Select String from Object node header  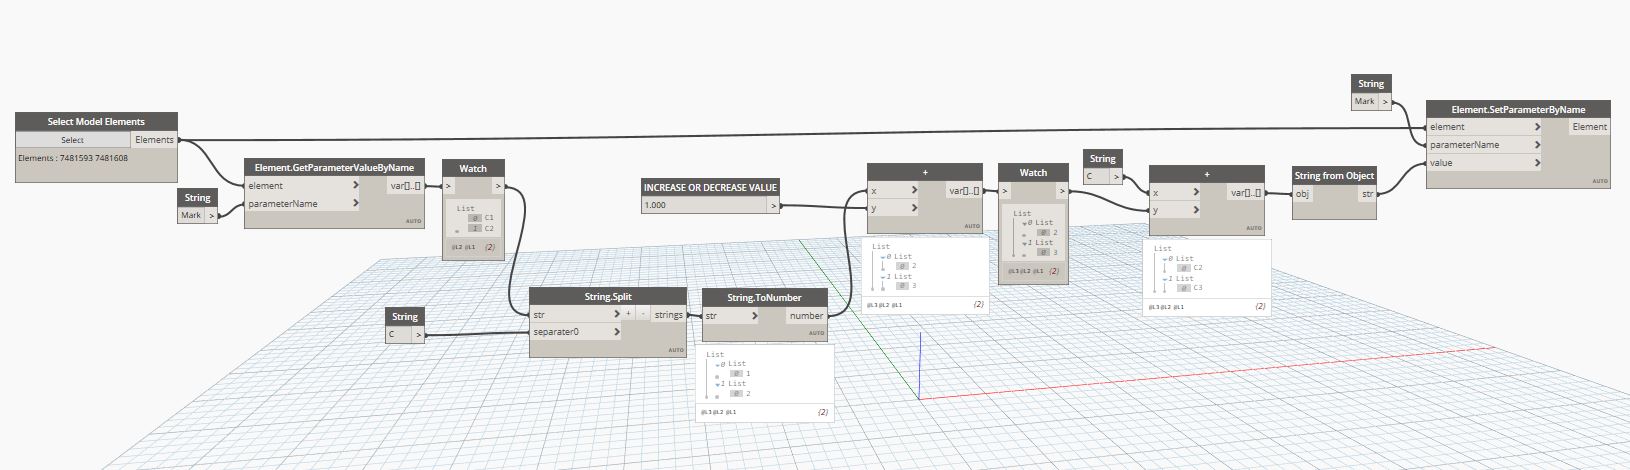(x=1334, y=175)
